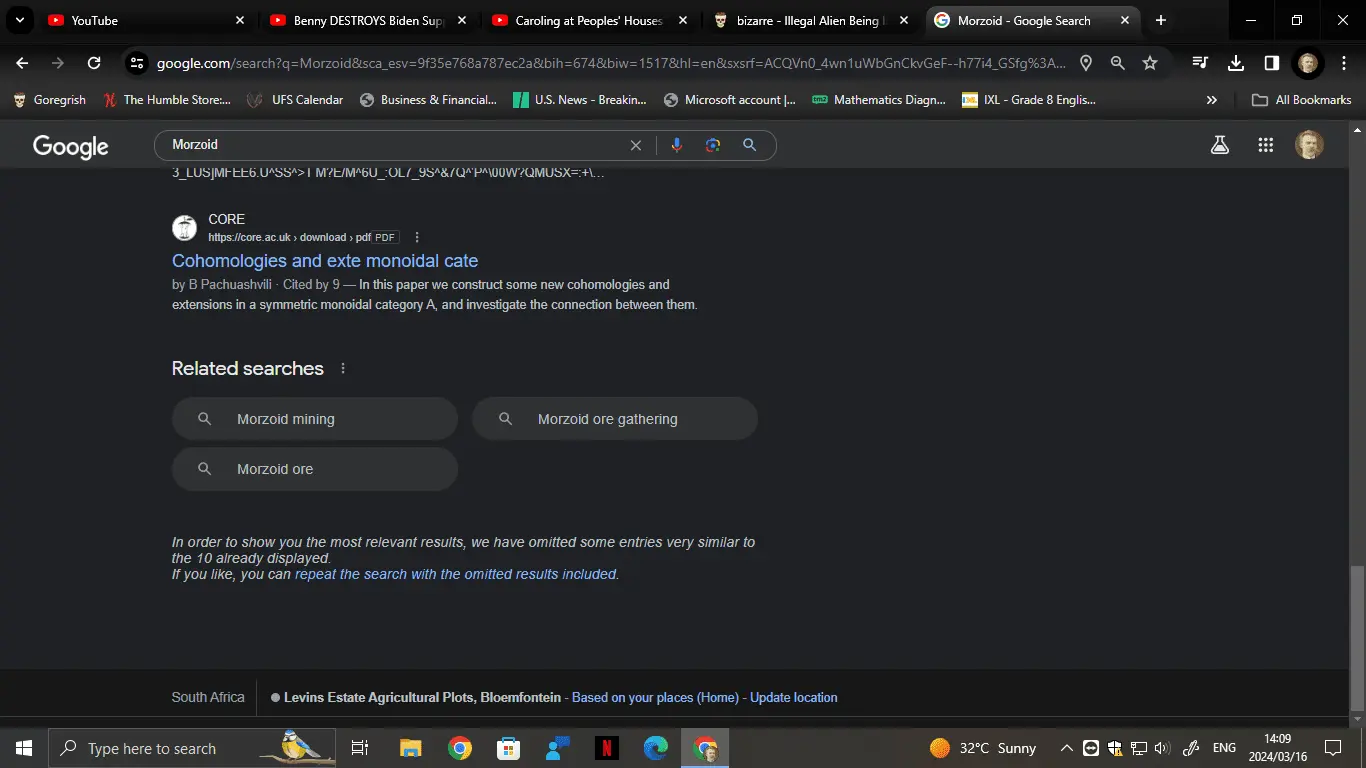Switch to the YouTube tab
1366x768 pixels.
pyautogui.click(x=147, y=20)
